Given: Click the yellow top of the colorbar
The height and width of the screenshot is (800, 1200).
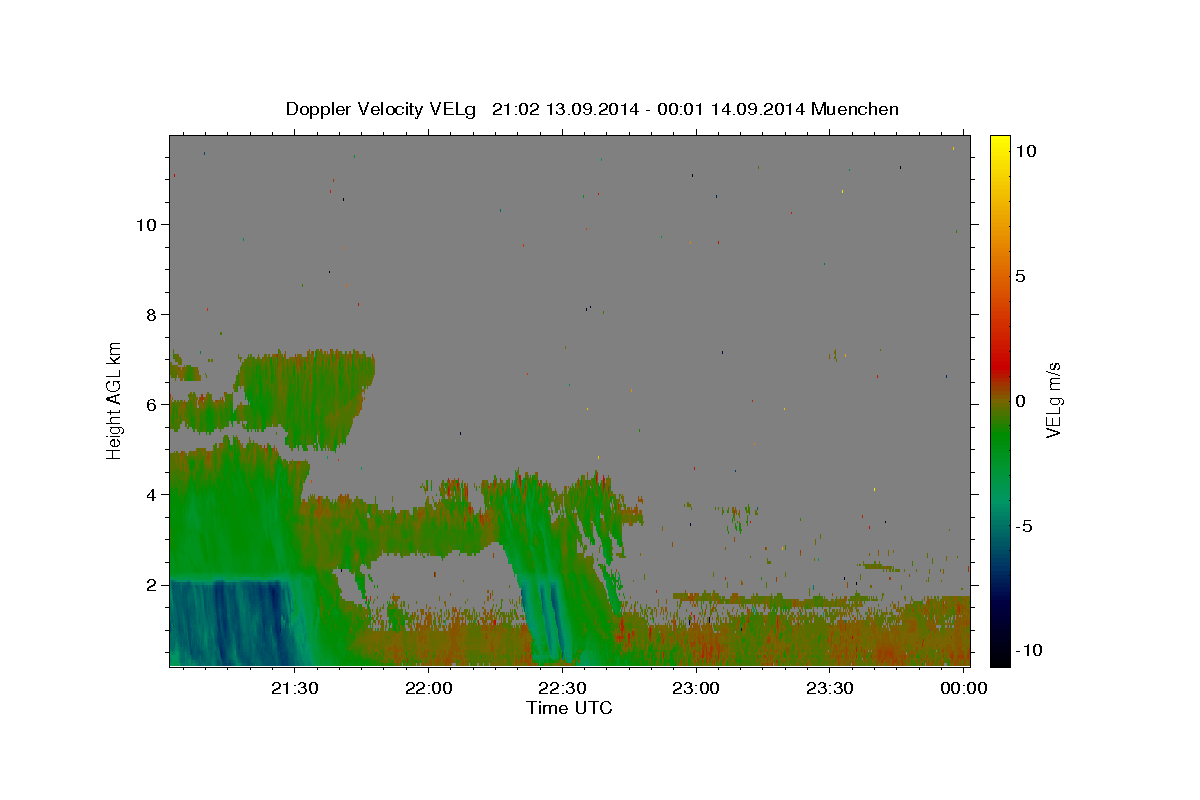Looking at the screenshot, I should click(1000, 143).
